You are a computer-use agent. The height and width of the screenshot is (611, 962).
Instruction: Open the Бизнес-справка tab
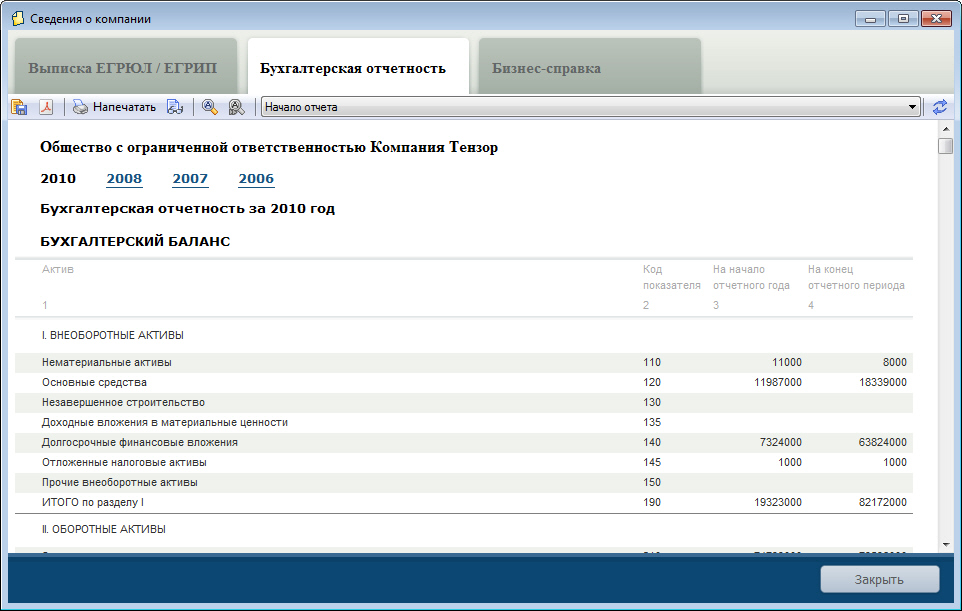[x=590, y=67]
